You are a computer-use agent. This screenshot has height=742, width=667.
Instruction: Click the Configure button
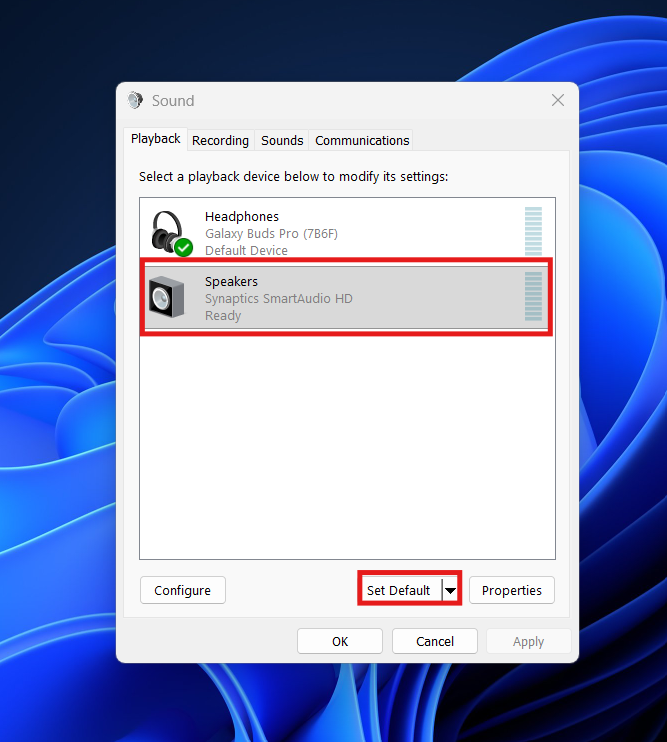[183, 590]
